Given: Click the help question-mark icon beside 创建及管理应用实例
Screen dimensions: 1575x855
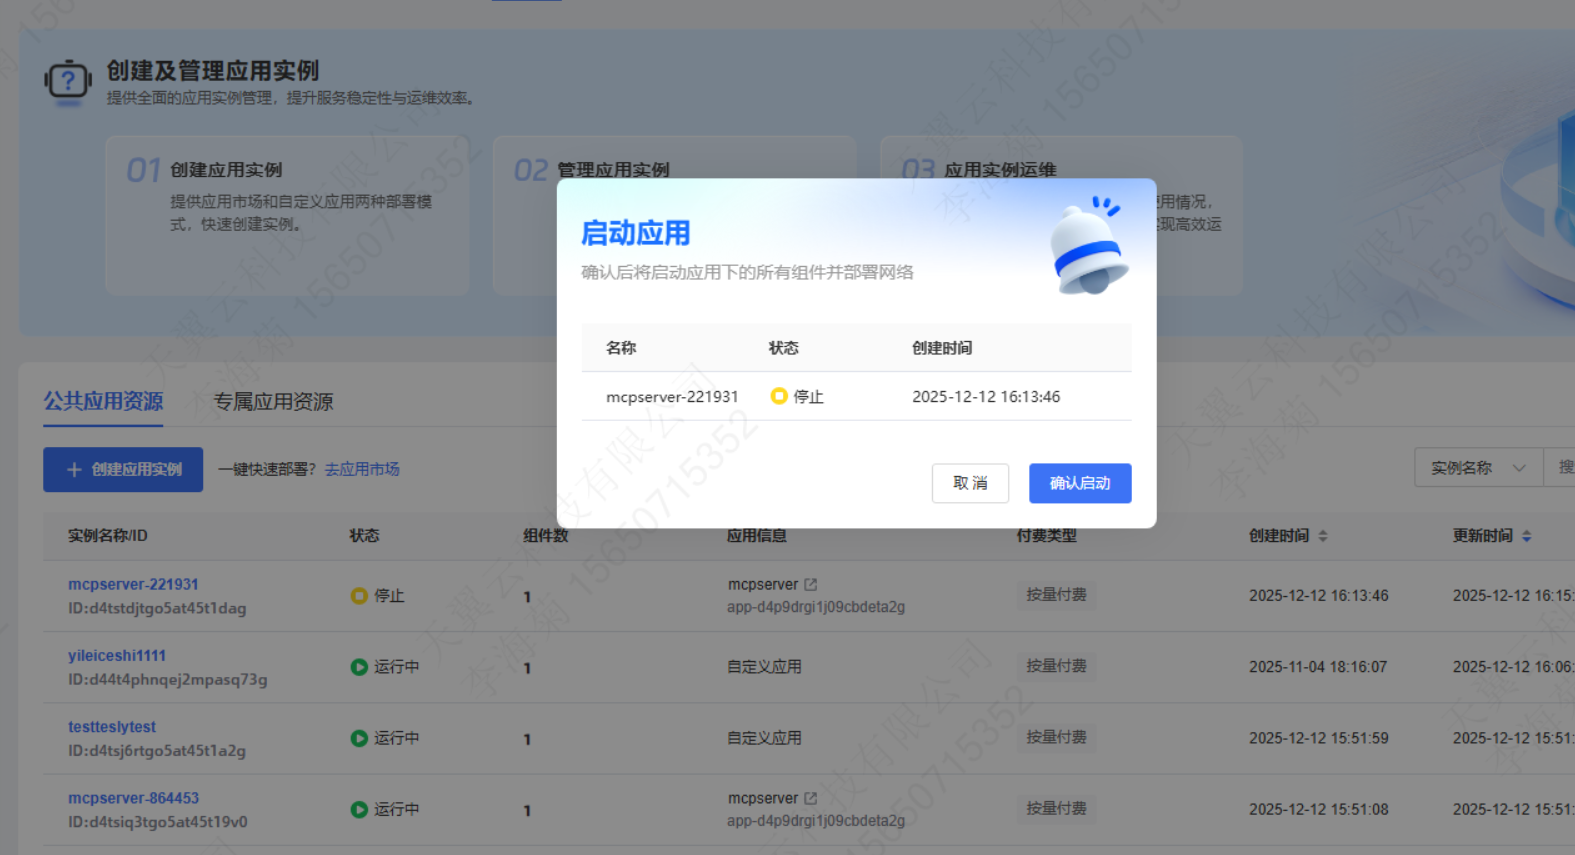Looking at the screenshot, I should pyautogui.click(x=68, y=81).
